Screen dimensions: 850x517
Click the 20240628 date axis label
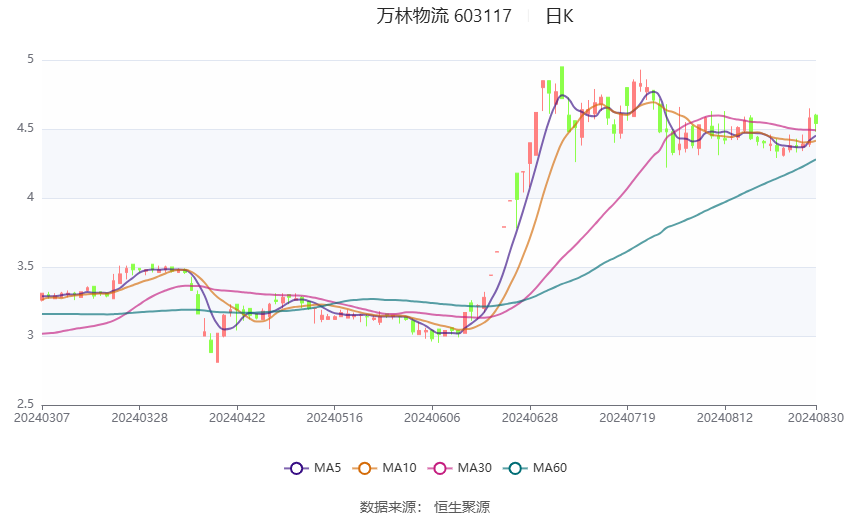(530, 418)
